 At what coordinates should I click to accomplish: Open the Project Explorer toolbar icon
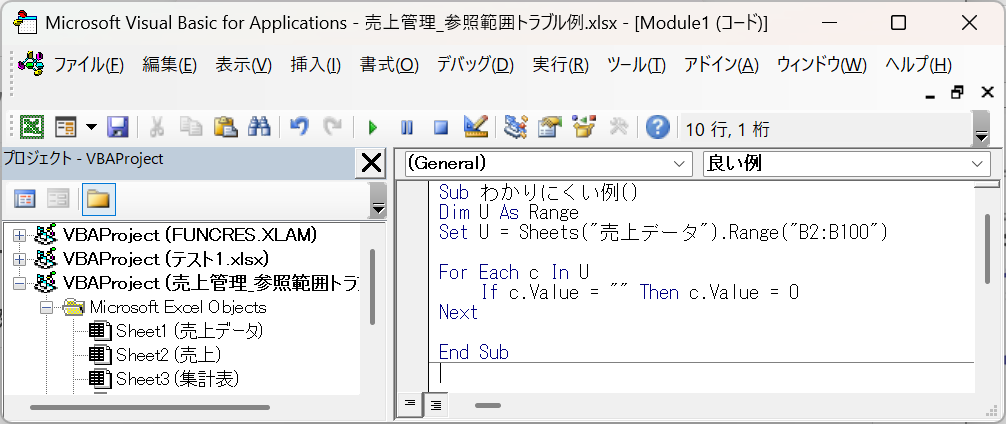(515, 127)
